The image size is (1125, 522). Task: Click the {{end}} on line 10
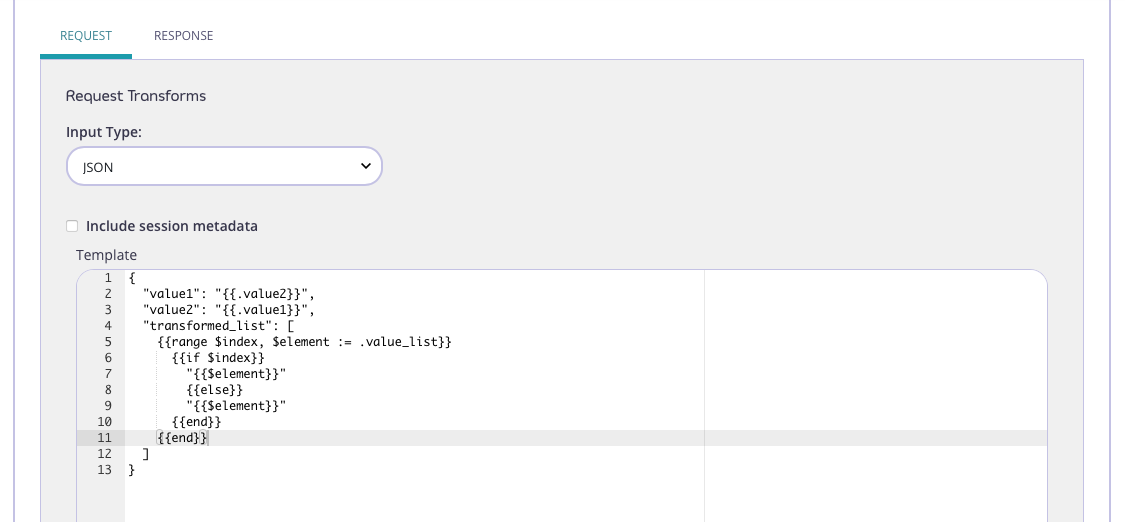point(196,422)
